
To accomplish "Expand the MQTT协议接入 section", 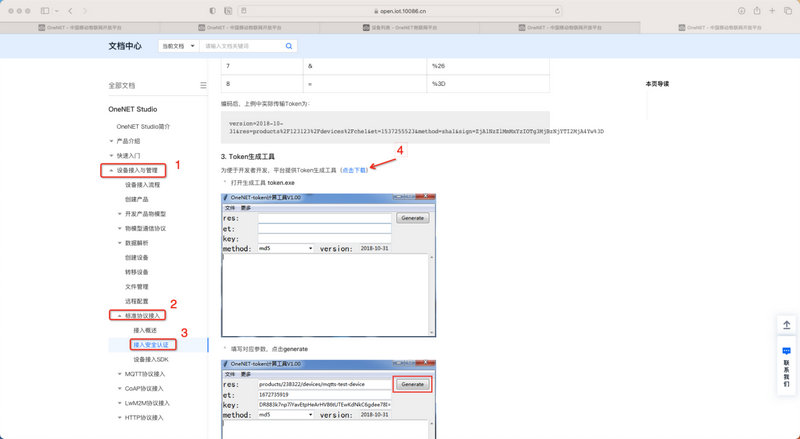I will [119, 373].
